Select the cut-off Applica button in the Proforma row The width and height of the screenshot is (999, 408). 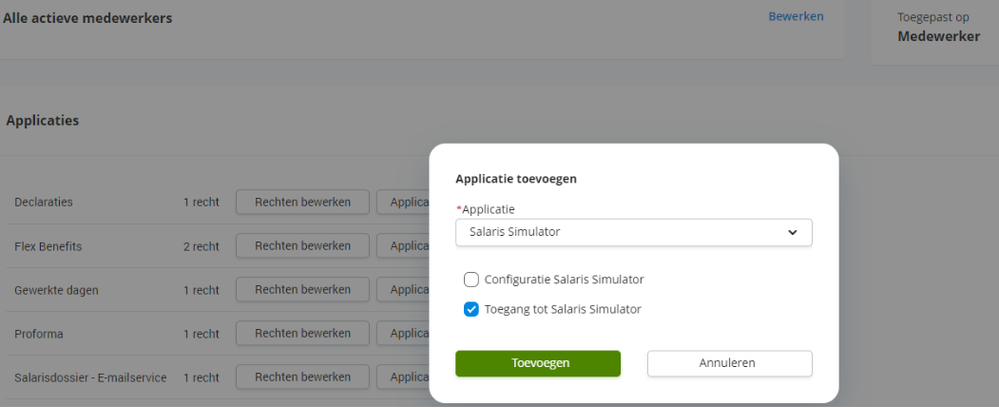point(404,334)
